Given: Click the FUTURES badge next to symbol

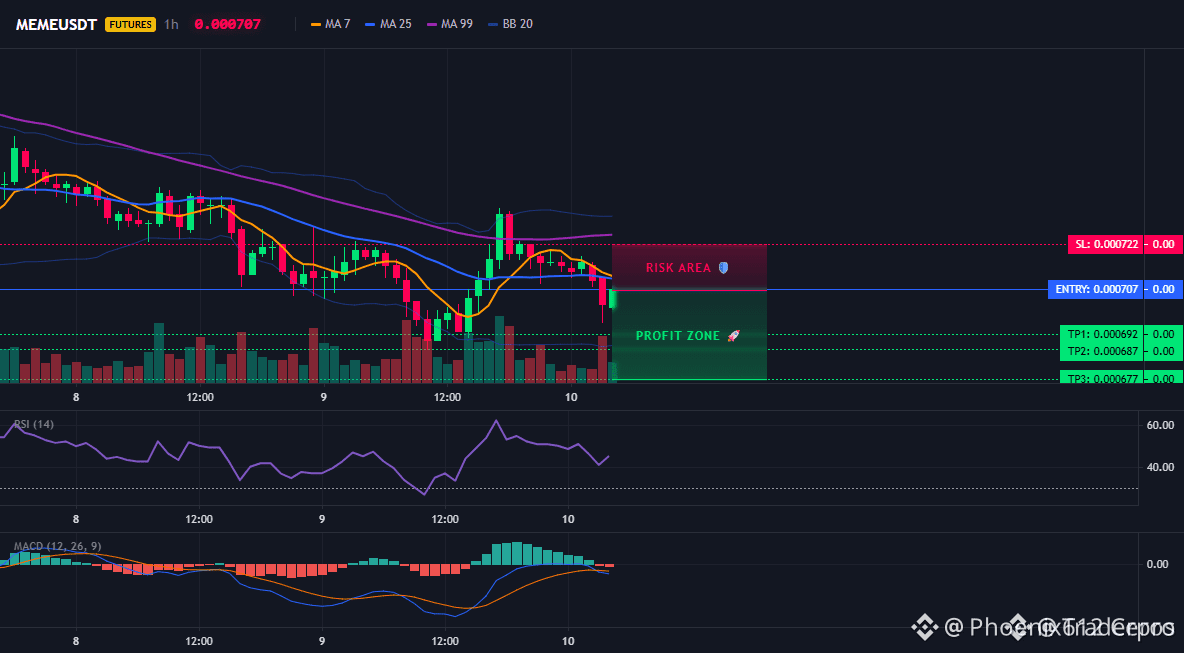Looking at the screenshot, I should tap(130, 24).
